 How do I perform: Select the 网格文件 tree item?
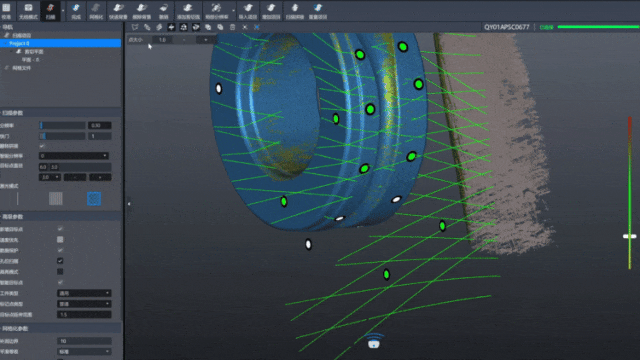[21, 68]
